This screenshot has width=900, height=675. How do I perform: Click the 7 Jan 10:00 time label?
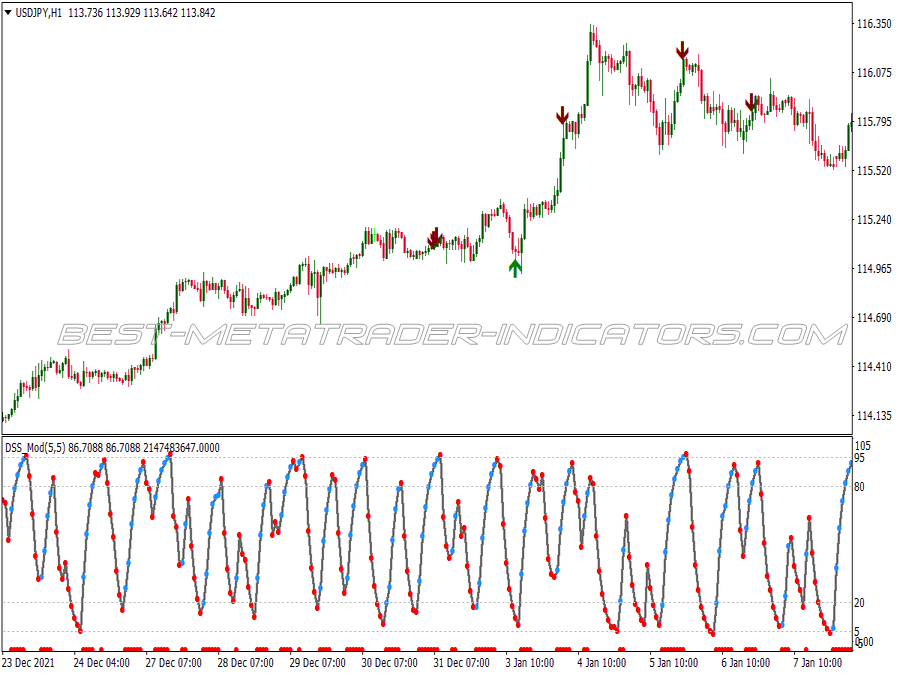point(818,663)
